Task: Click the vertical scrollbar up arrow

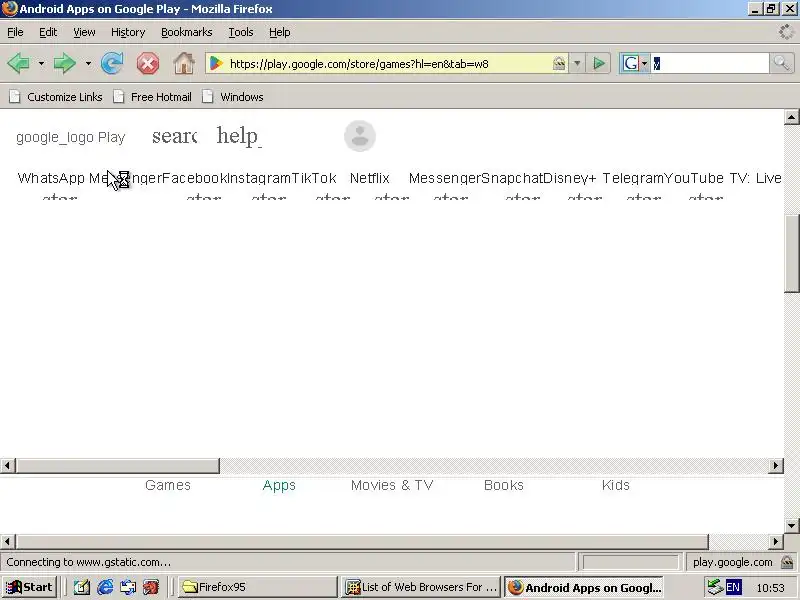Action: pos(791,117)
